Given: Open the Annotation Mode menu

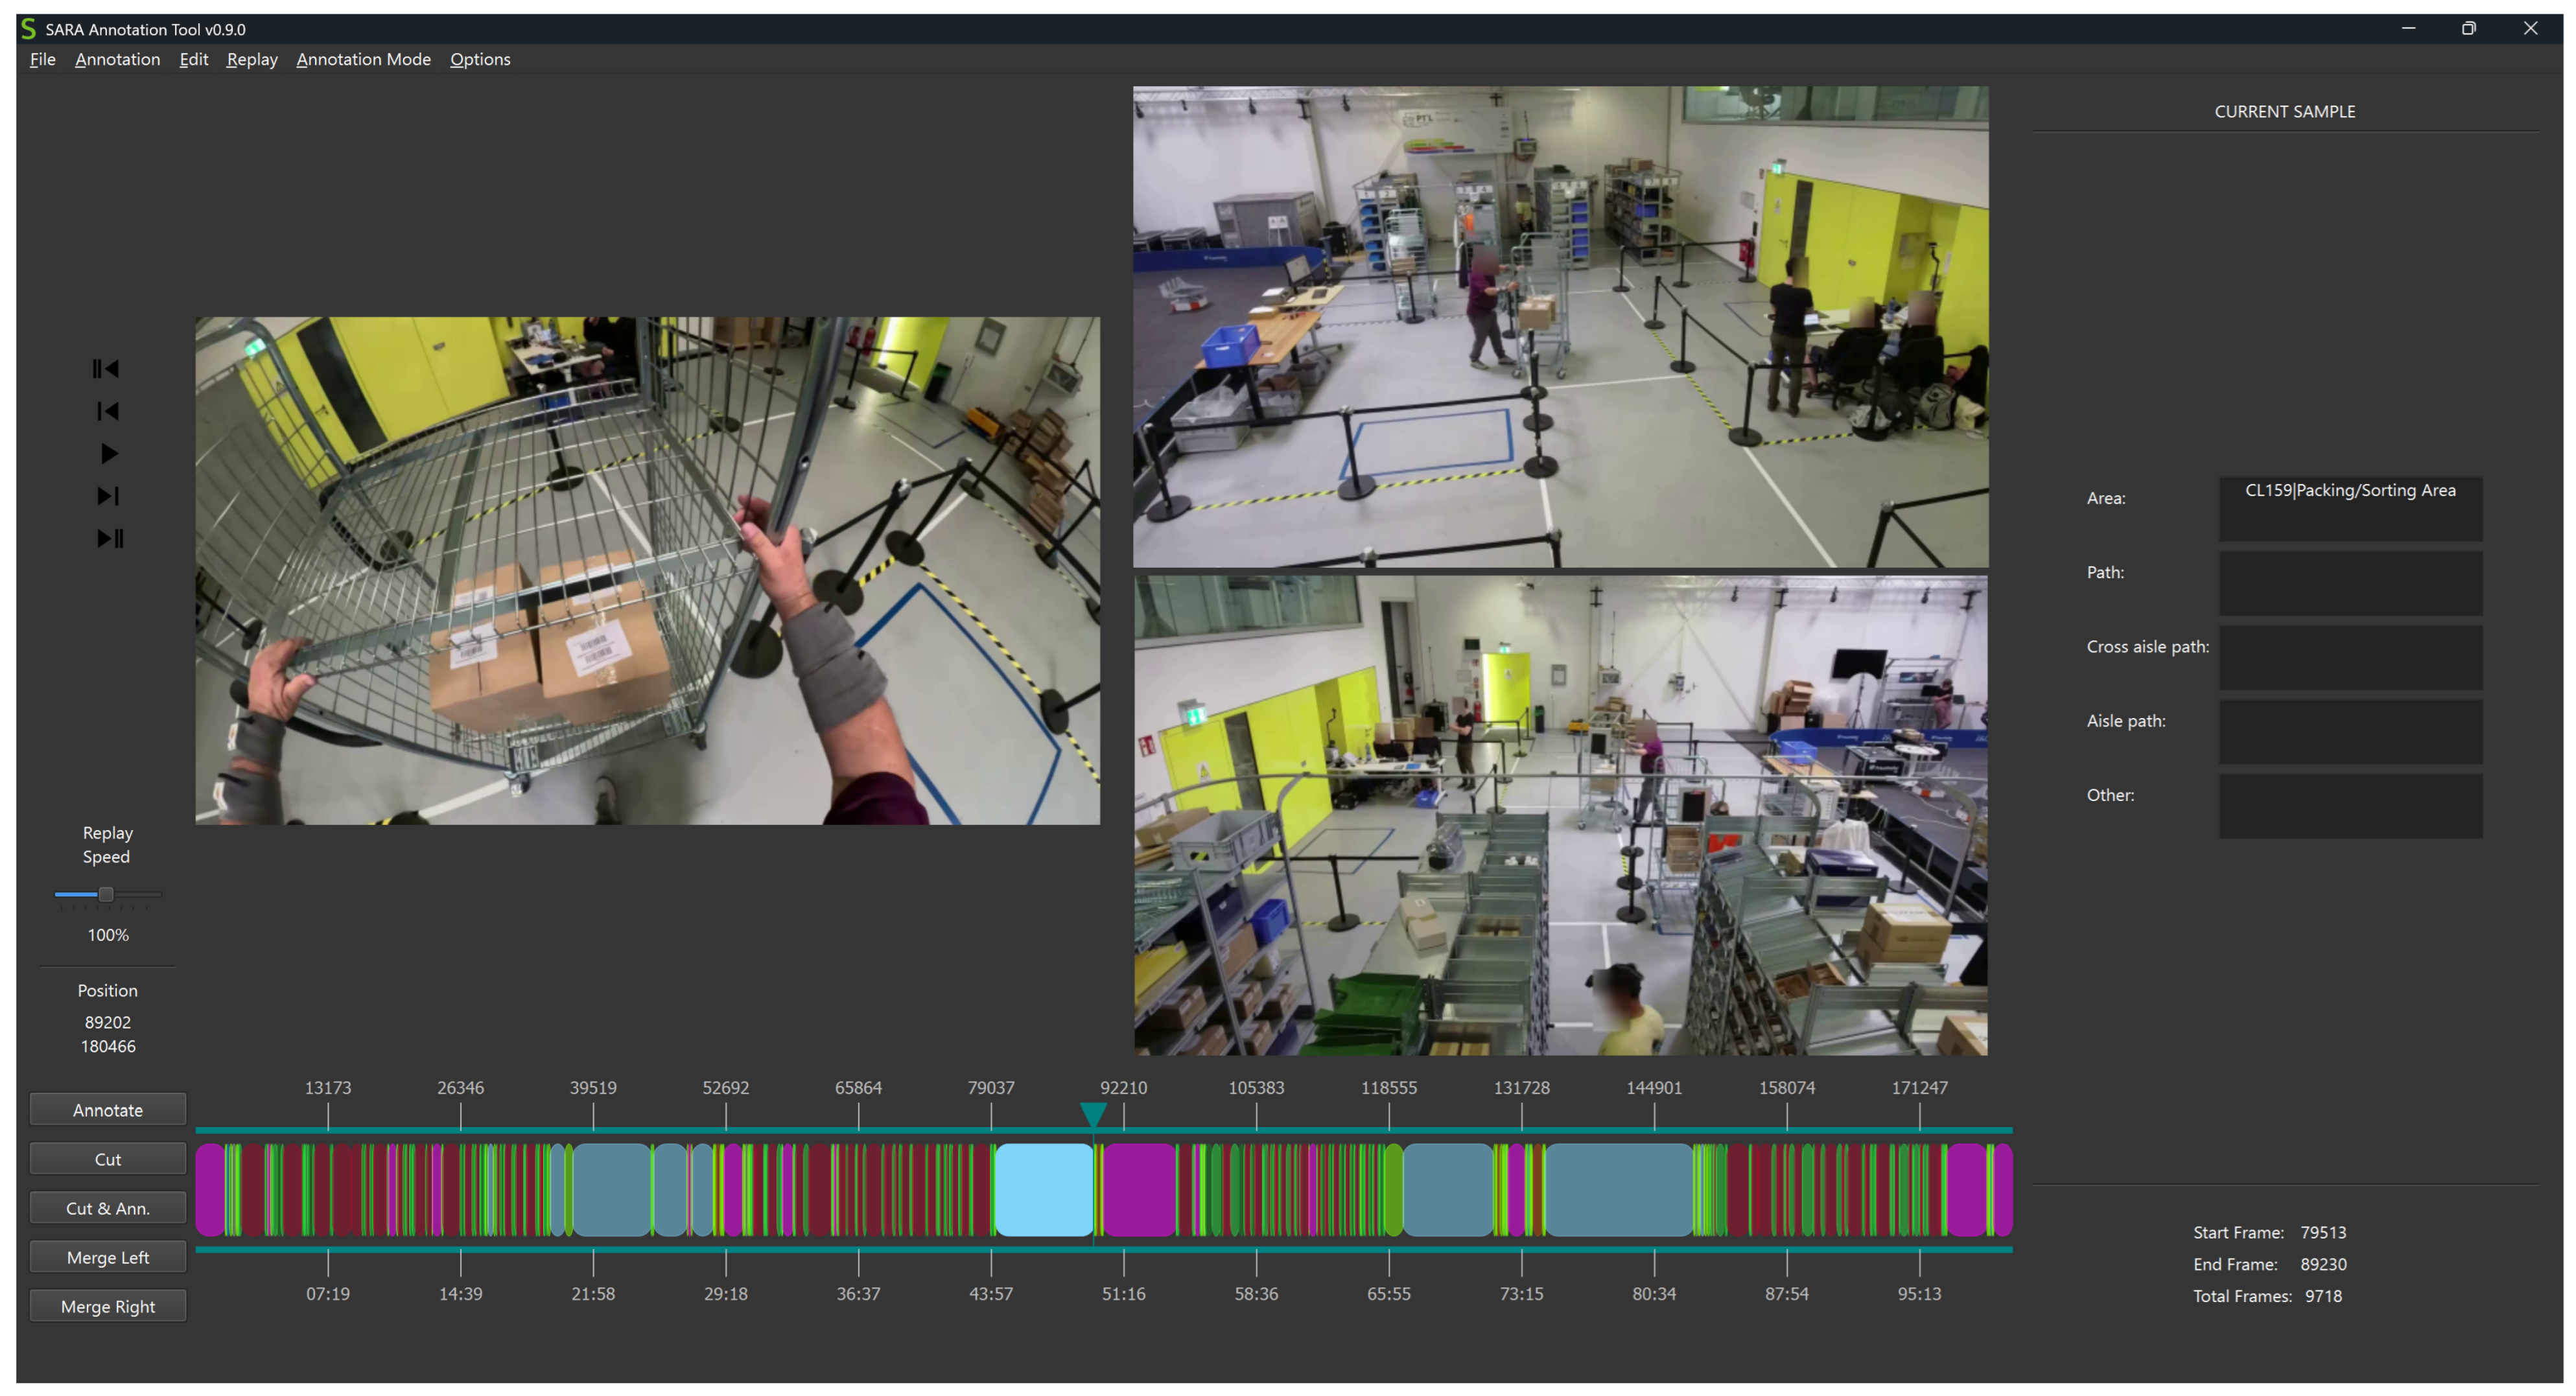Looking at the screenshot, I should coord(363,60).
